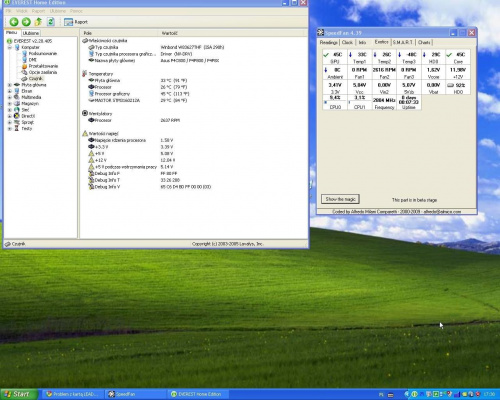Screen dimensions: 500x400
Task: Expand the Multimedia tree node
Action: pyautogui.click(x=10, y=97)
